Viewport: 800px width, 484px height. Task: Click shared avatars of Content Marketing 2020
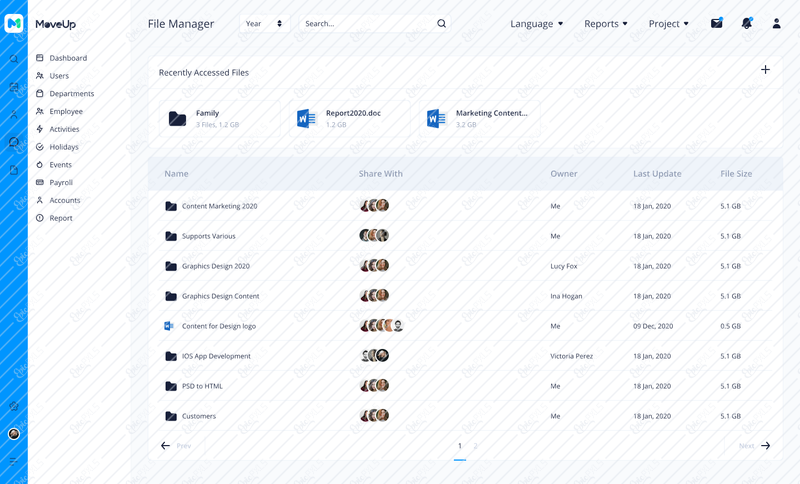click(374, 206)
